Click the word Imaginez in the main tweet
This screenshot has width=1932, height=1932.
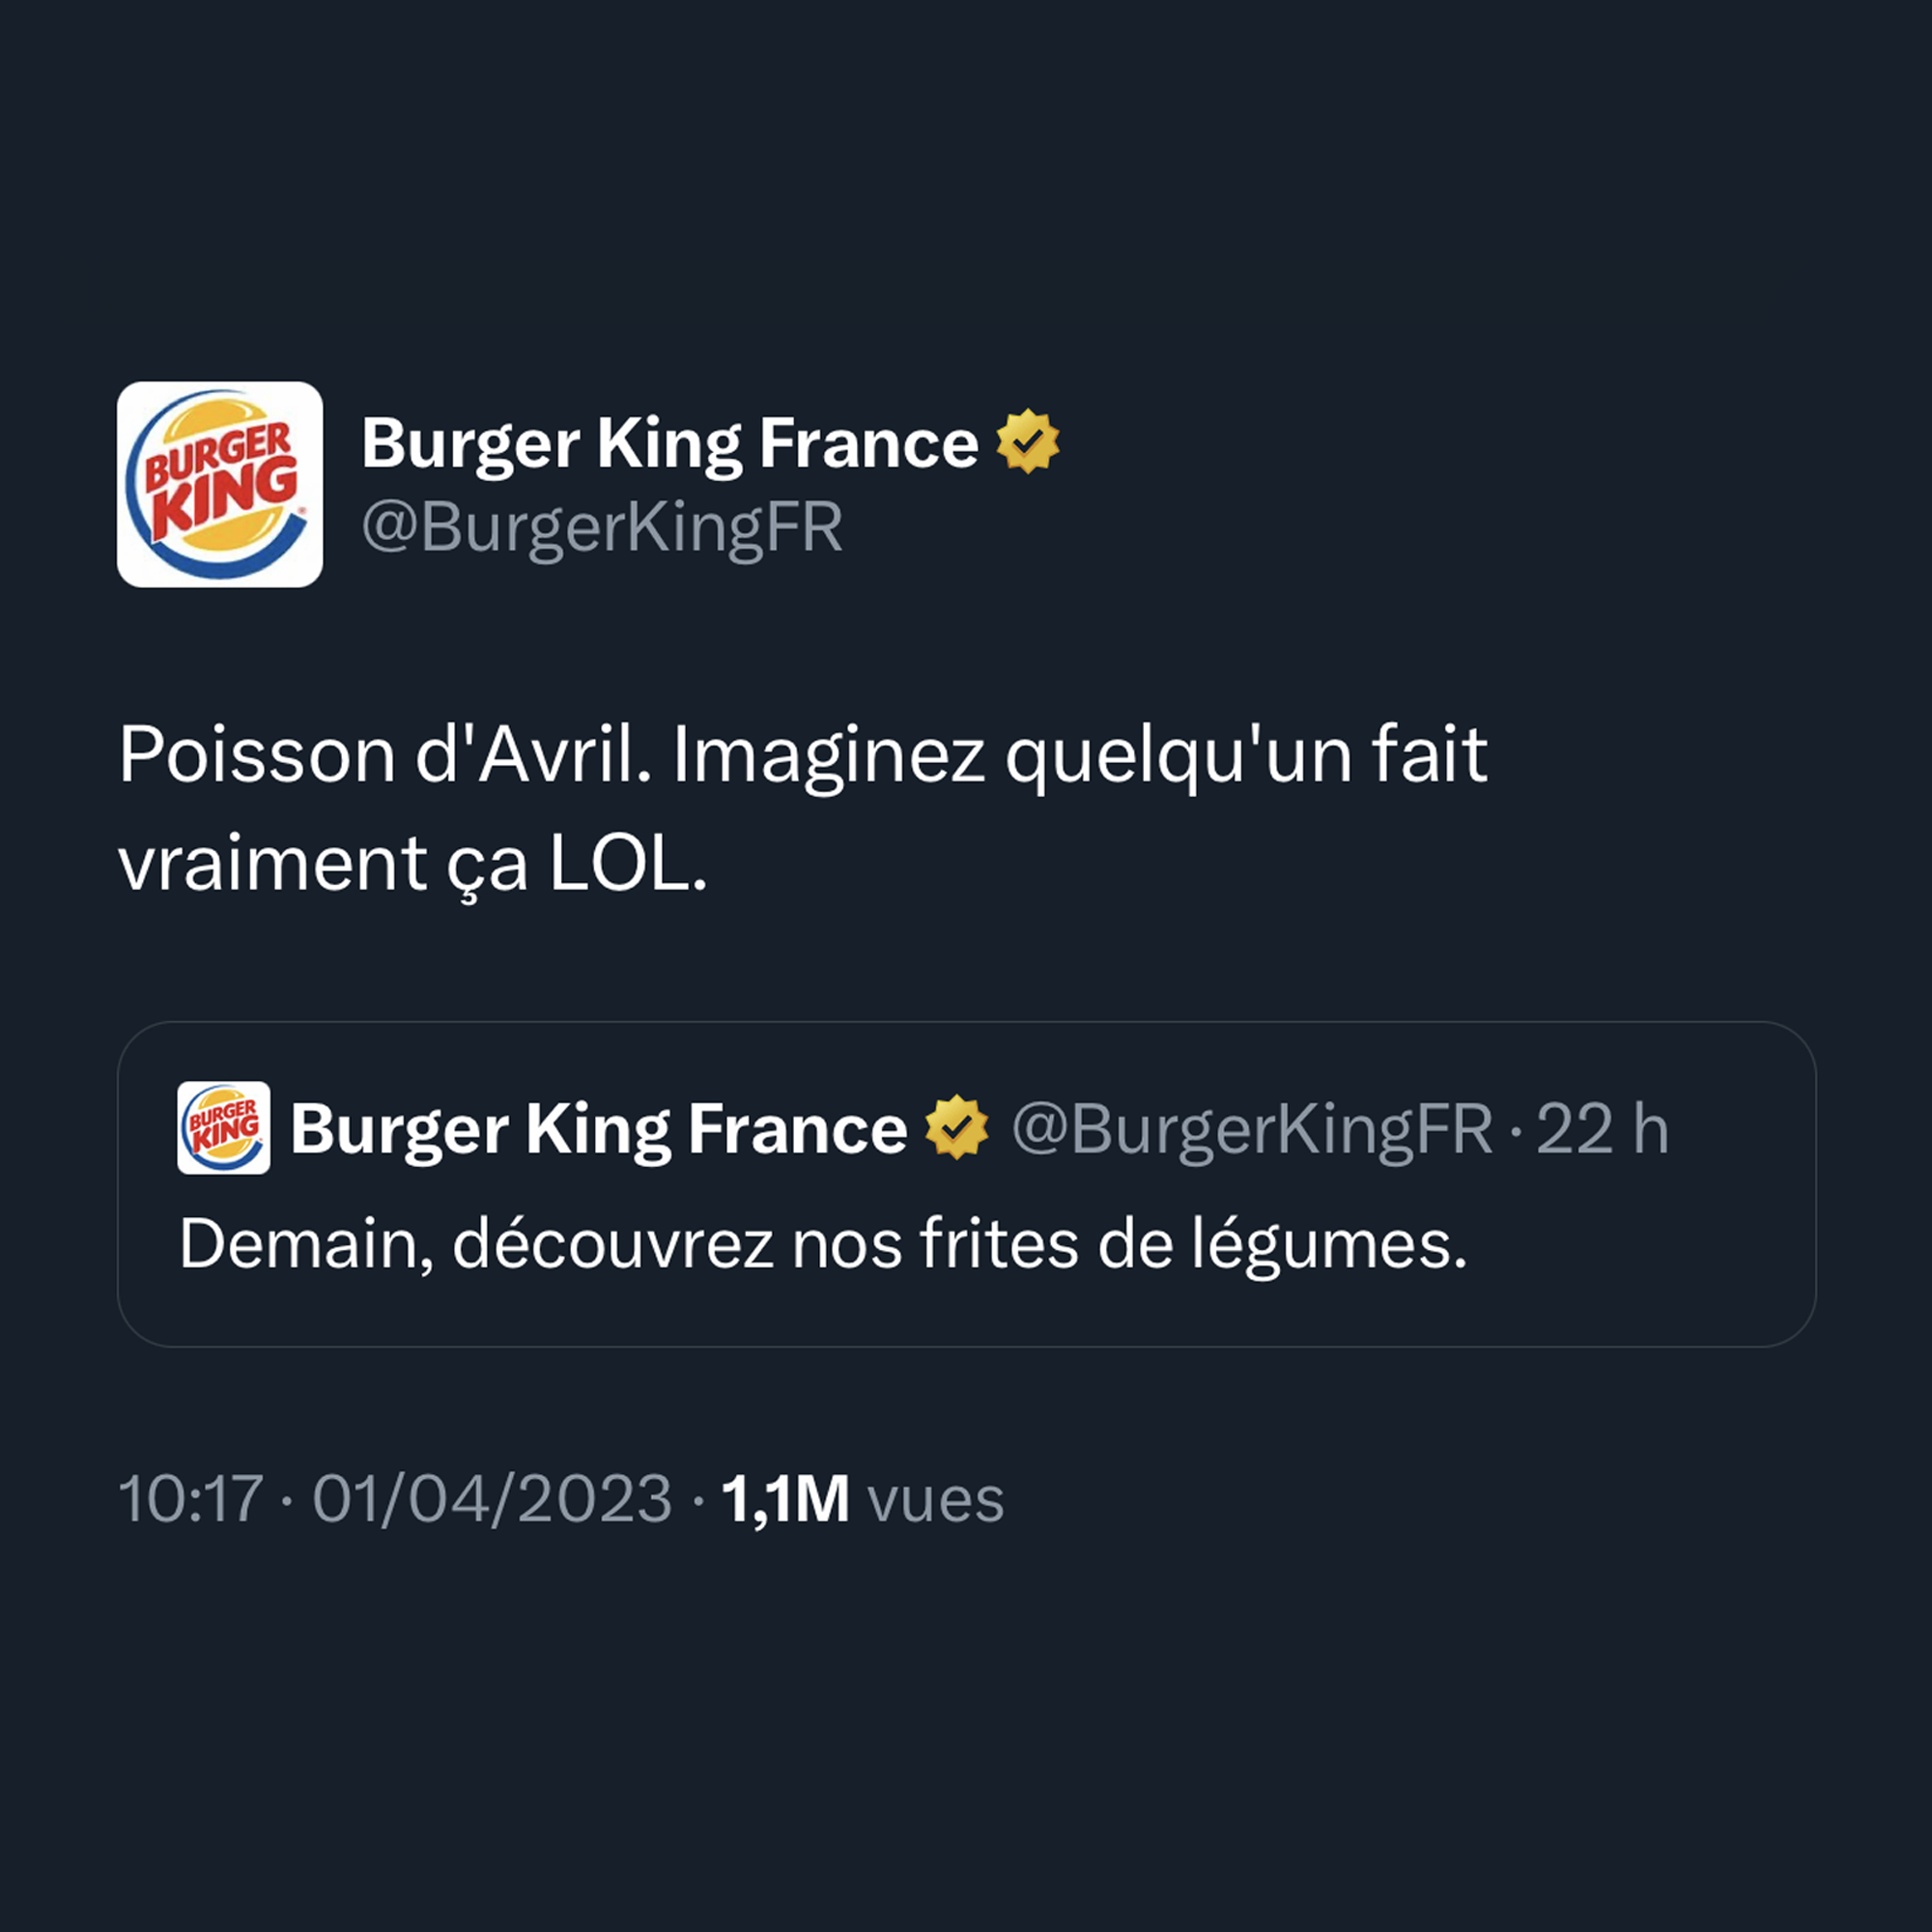click(828, 755)
